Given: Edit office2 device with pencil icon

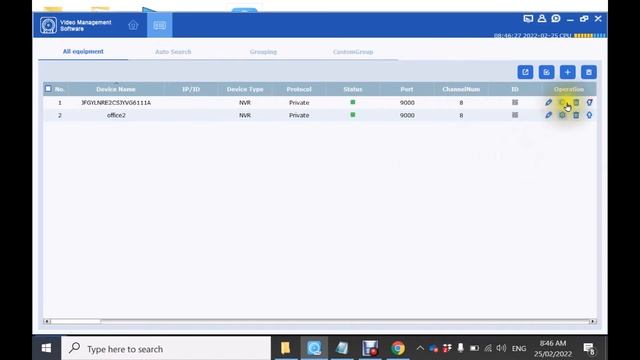Looking at the screenshot, I should 549,116.
